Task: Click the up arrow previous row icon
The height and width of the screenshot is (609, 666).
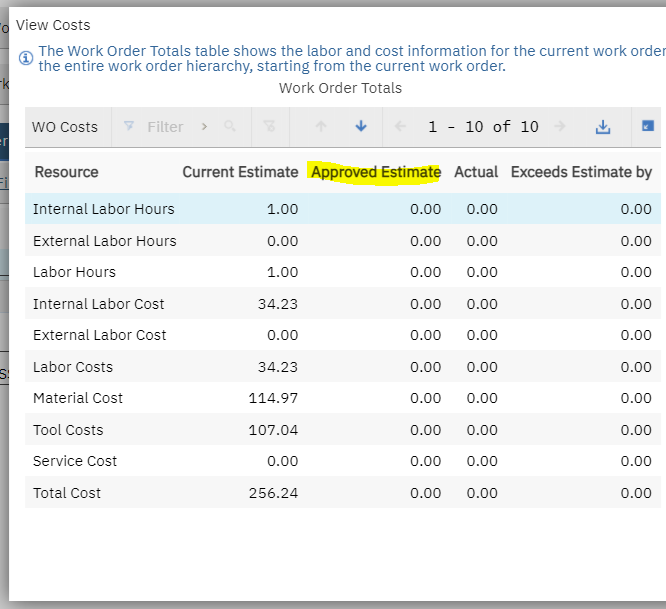Action: coord(321,126)
